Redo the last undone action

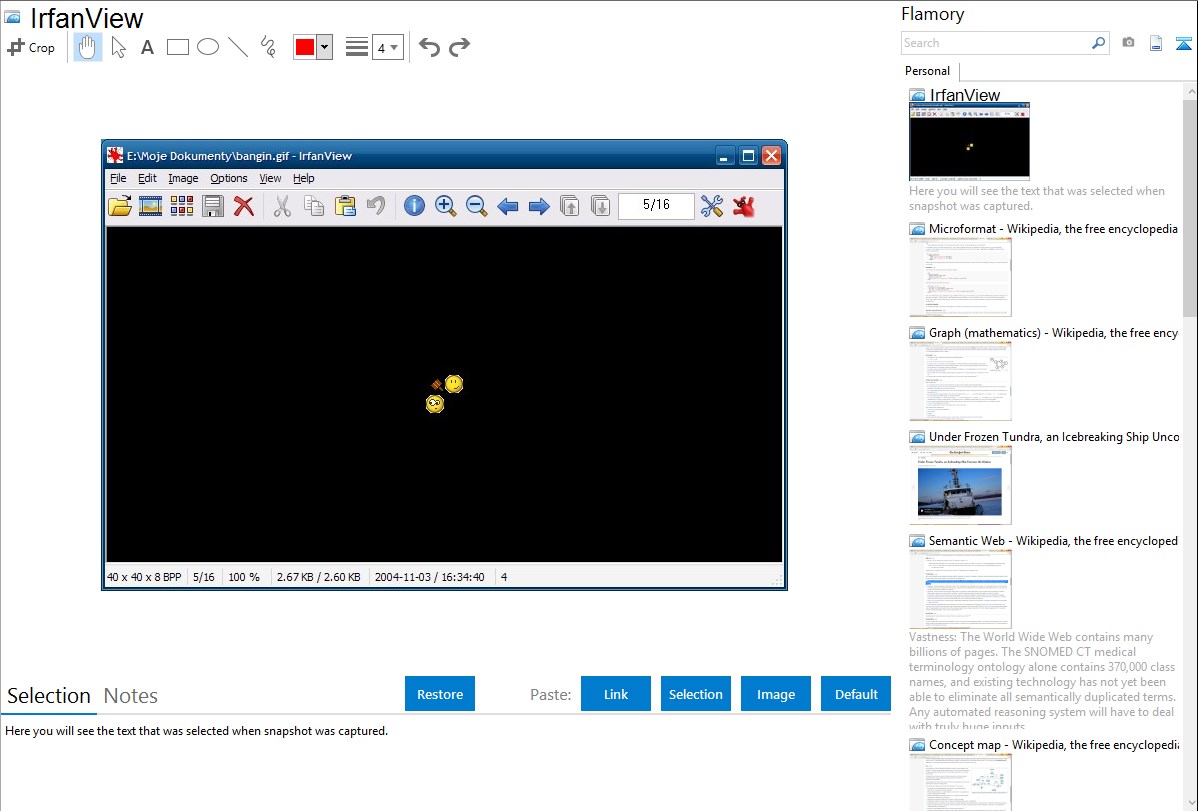pyautogui.click(x=459, y=47)
